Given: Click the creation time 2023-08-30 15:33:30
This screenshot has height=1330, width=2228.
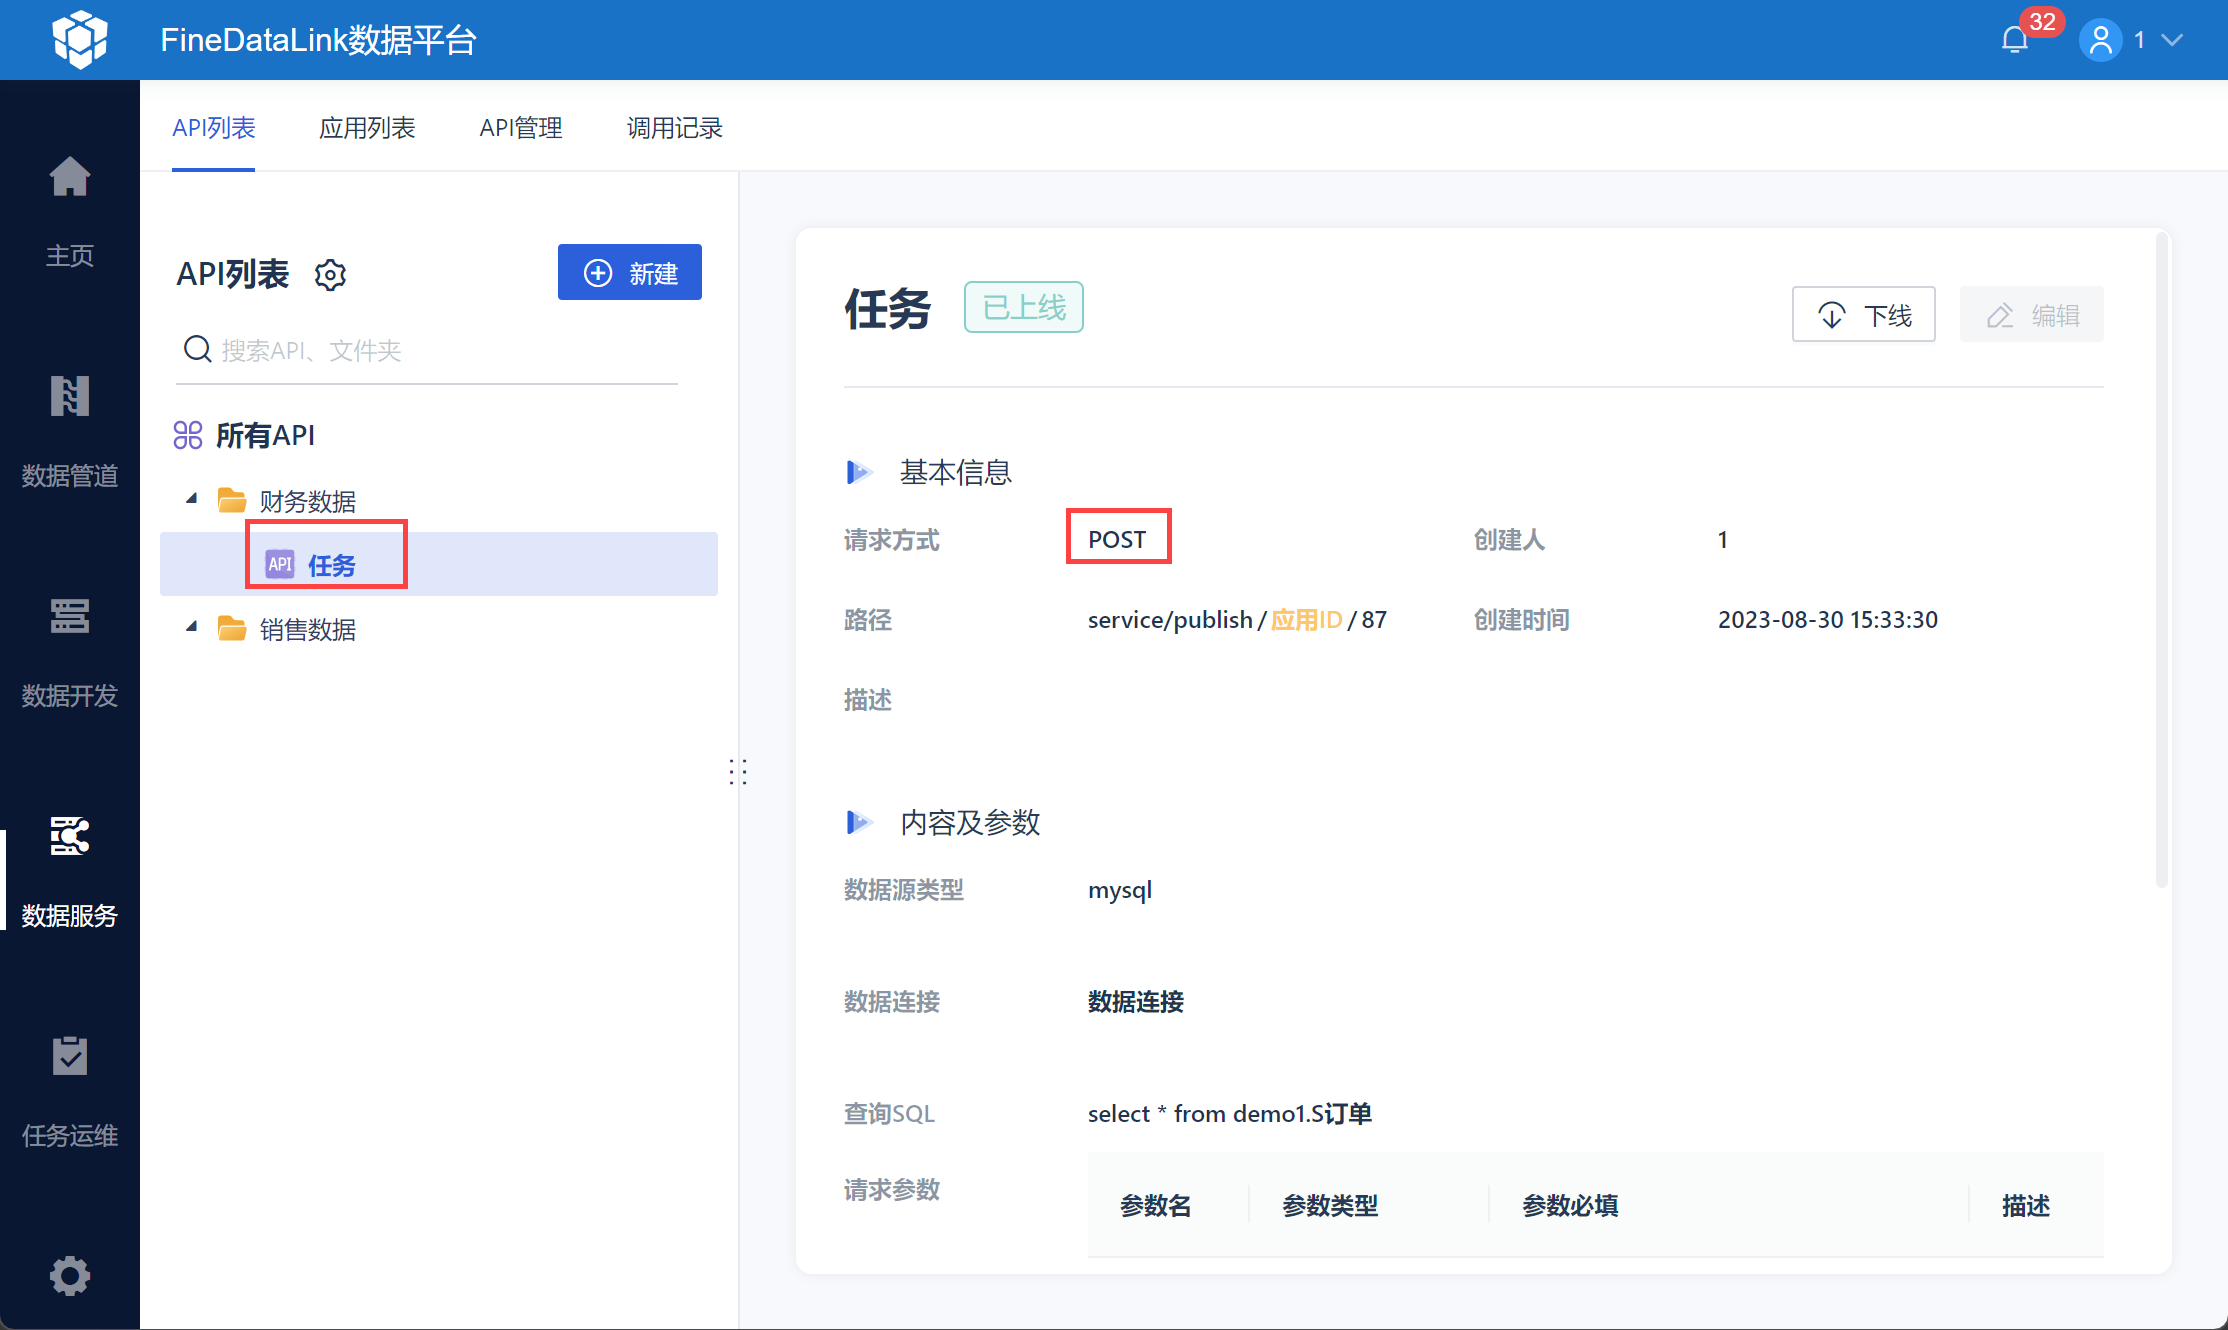Looking at the screenshot, I should coord(1827,619).
